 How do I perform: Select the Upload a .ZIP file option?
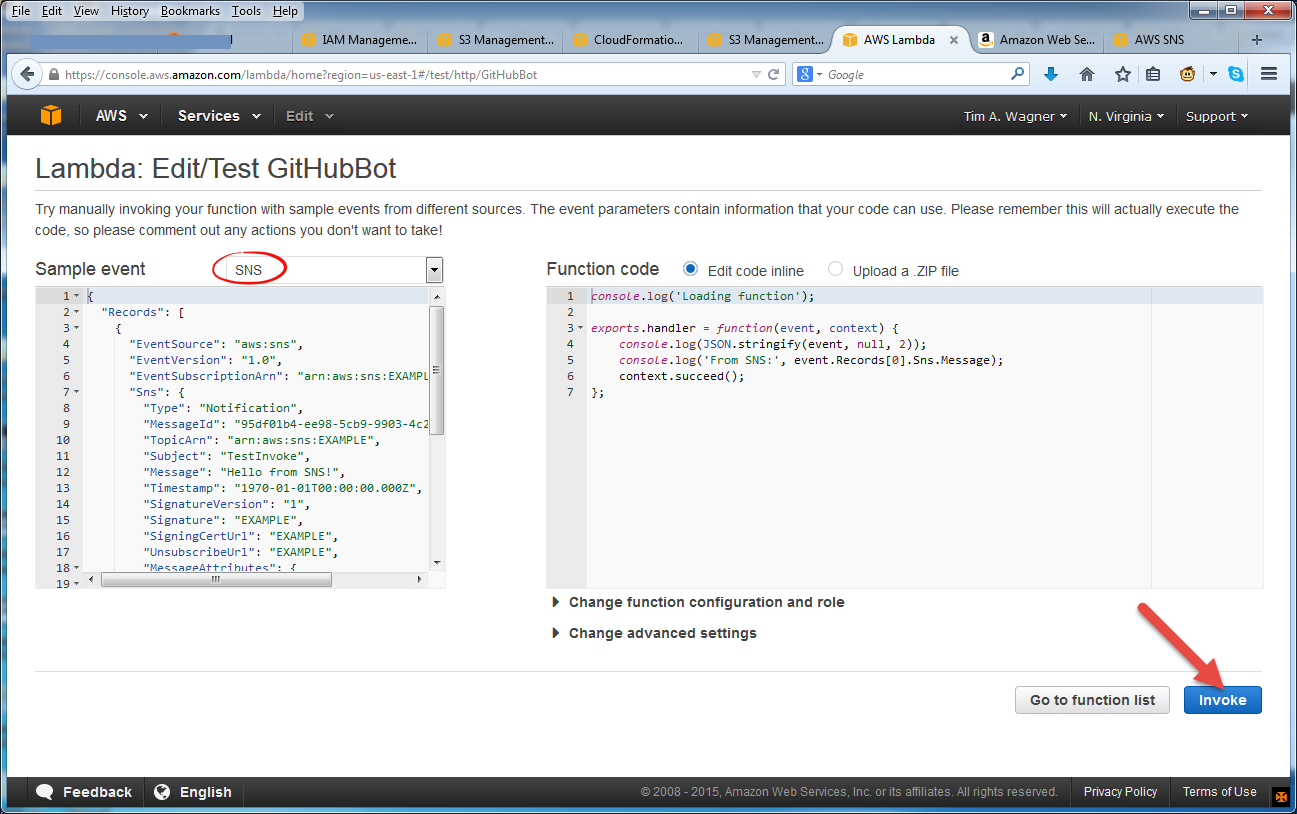coord(836,270)
